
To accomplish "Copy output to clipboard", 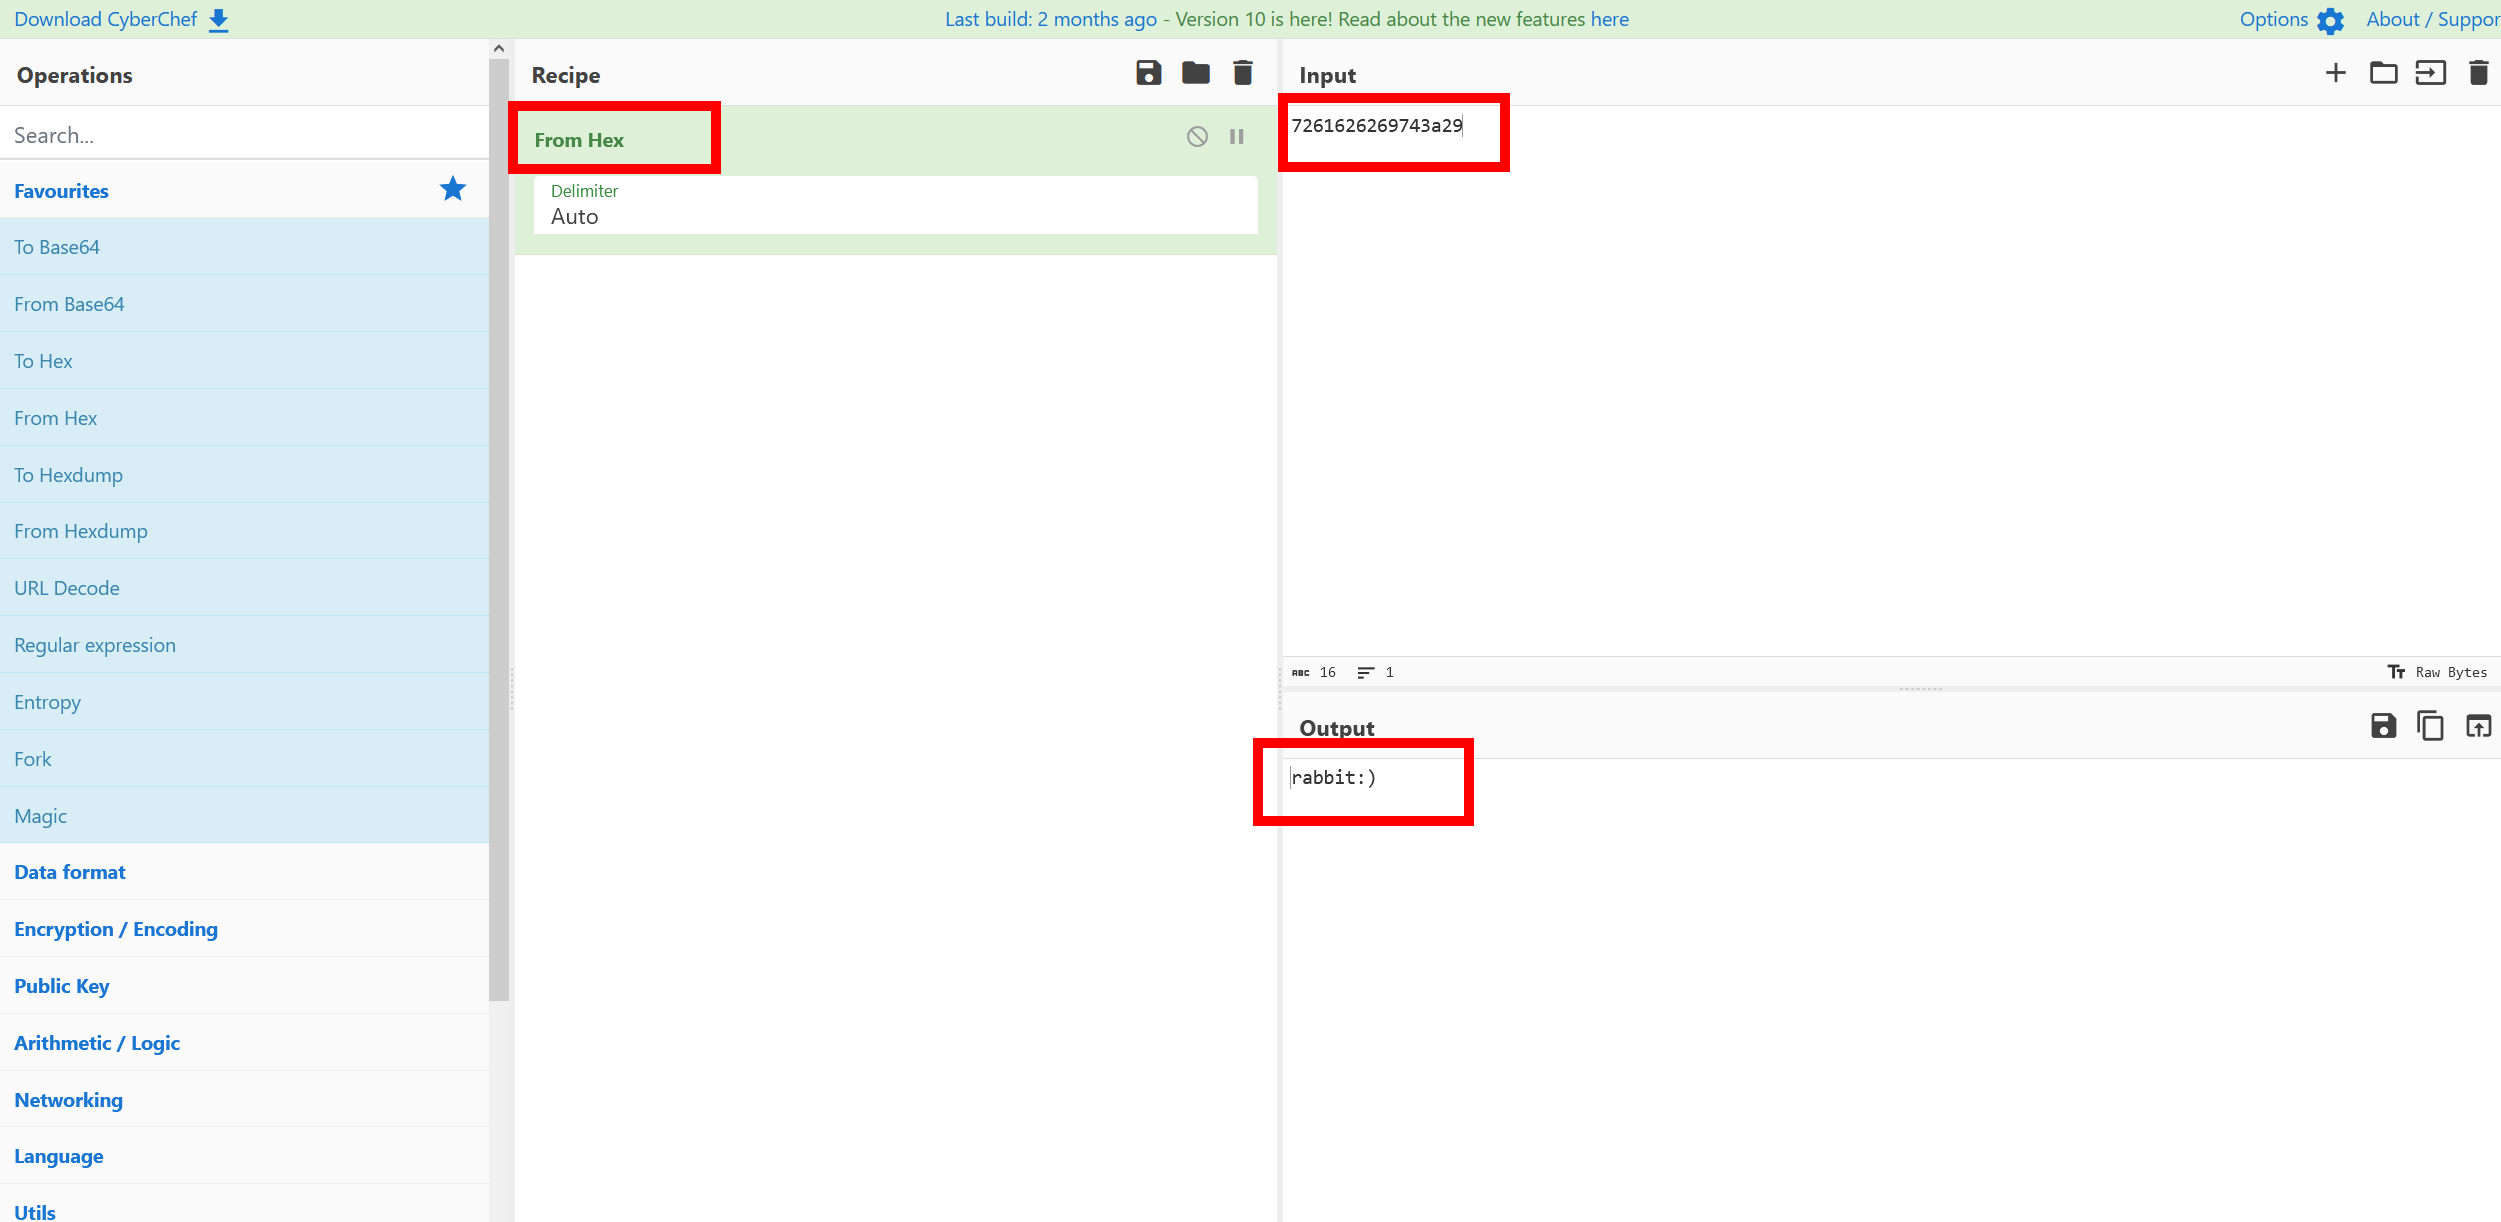I will click(2430, 726).
